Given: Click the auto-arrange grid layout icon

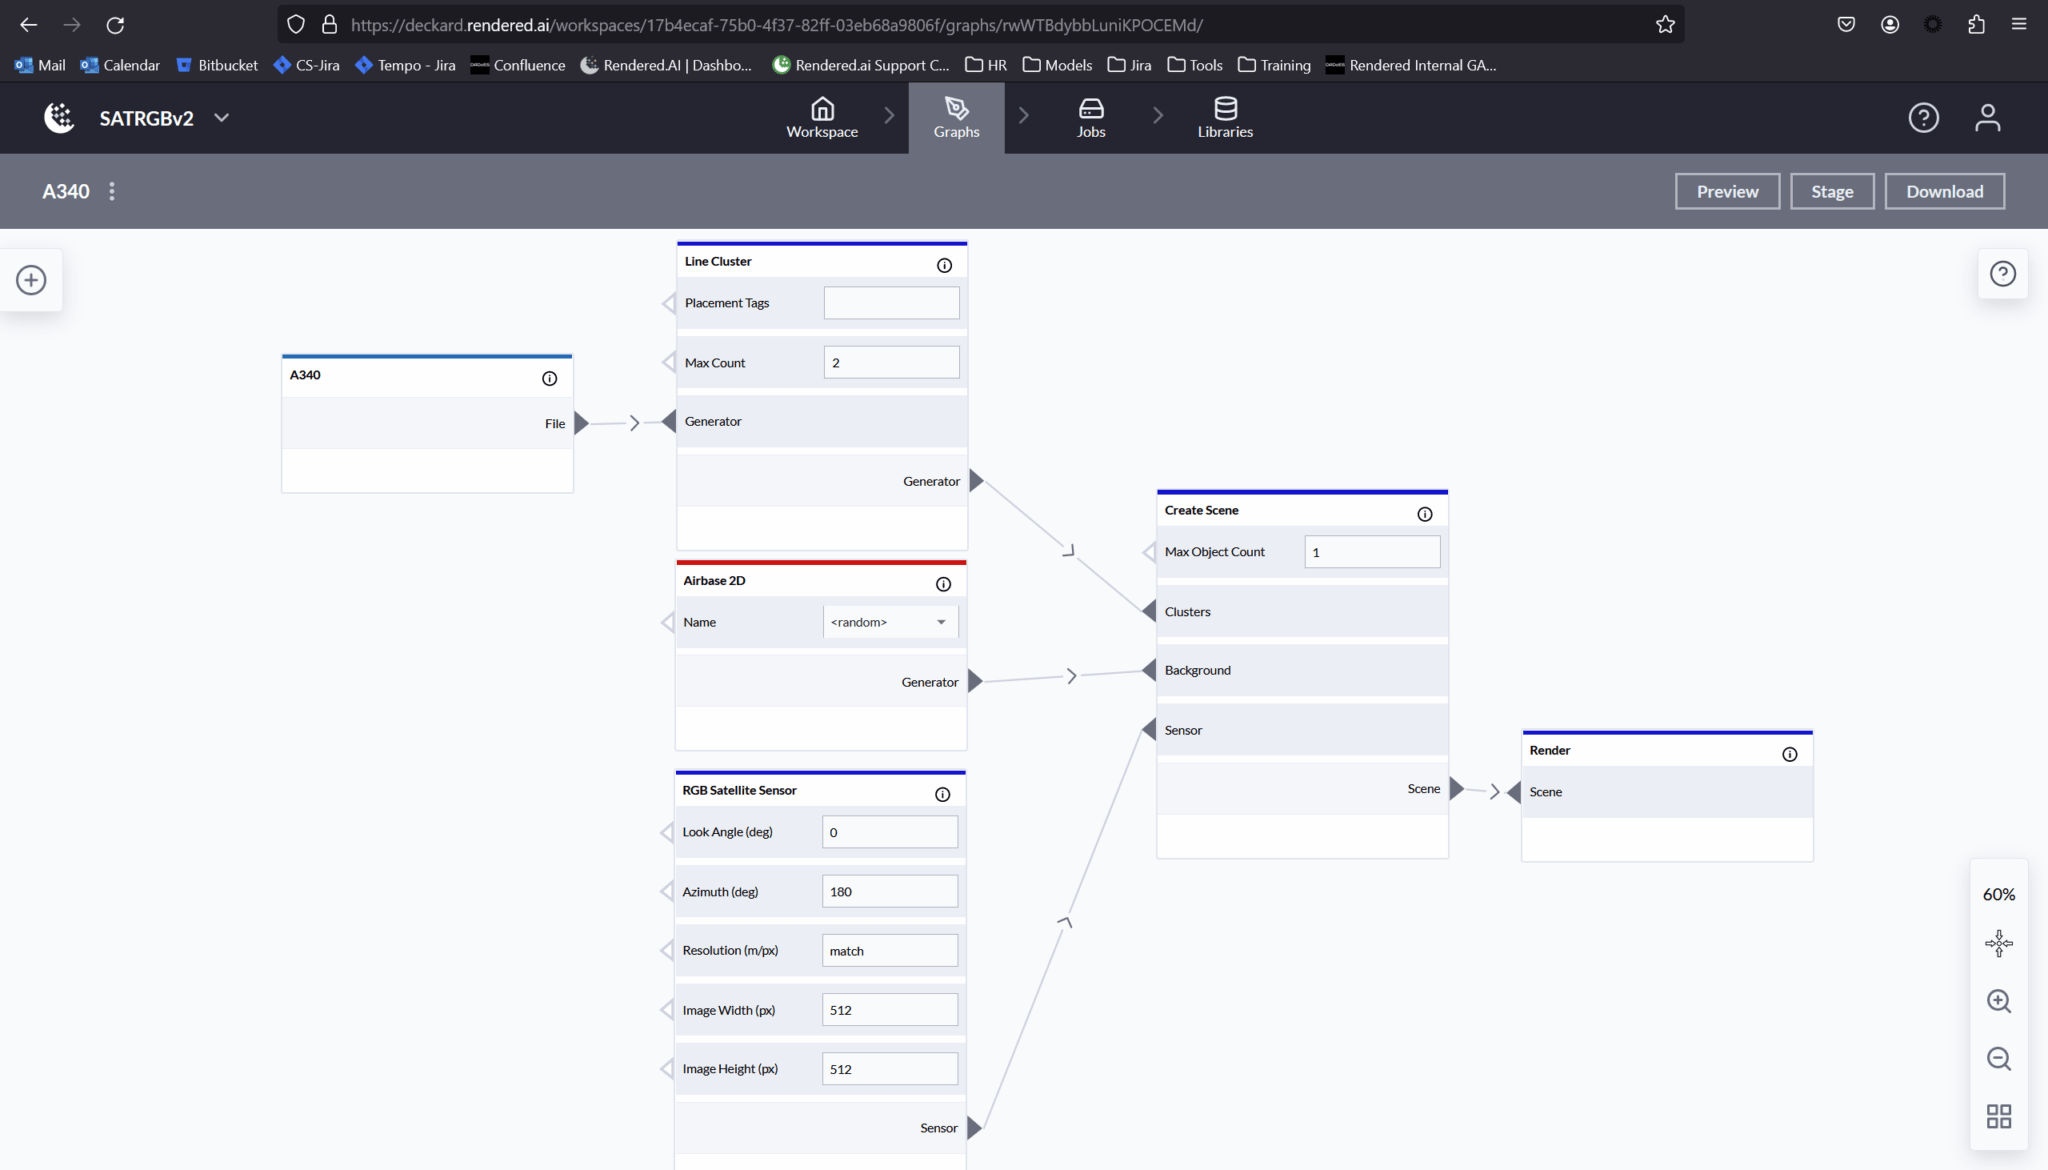Looking at the screenshot, I should click(x=1998, y=1116).
